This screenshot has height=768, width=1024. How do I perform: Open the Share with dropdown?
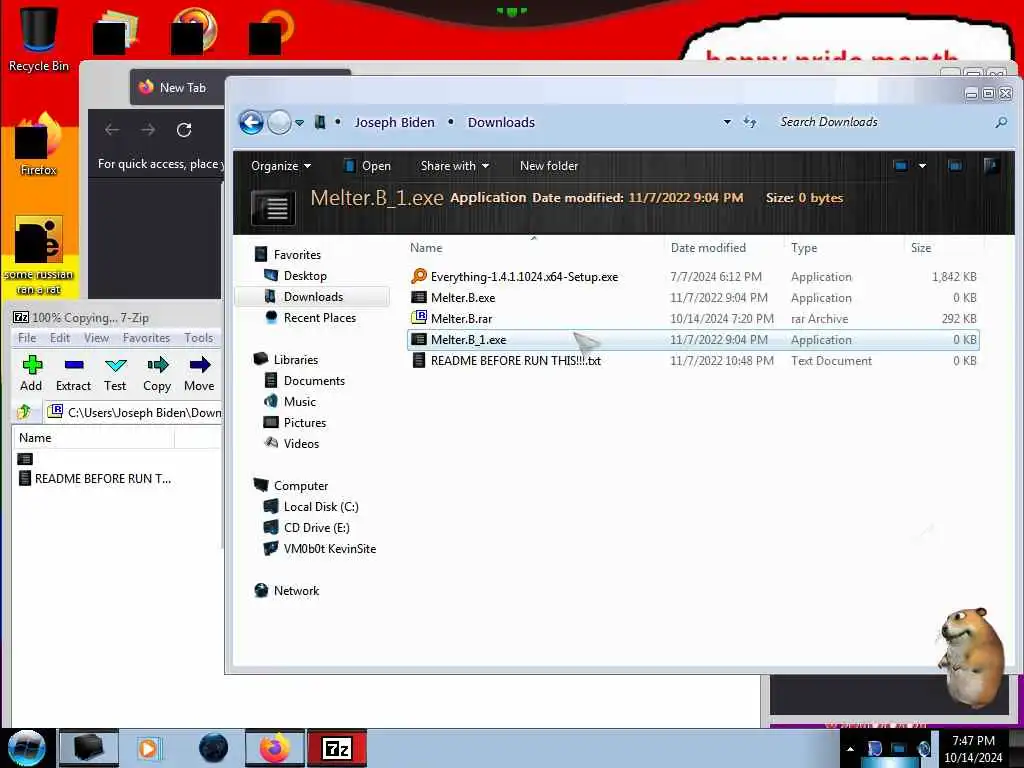[x=455, y=166]
